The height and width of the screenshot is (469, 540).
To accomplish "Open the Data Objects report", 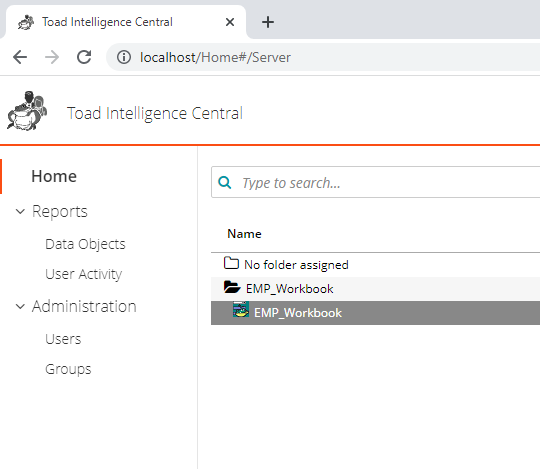I will coord(85,244).
